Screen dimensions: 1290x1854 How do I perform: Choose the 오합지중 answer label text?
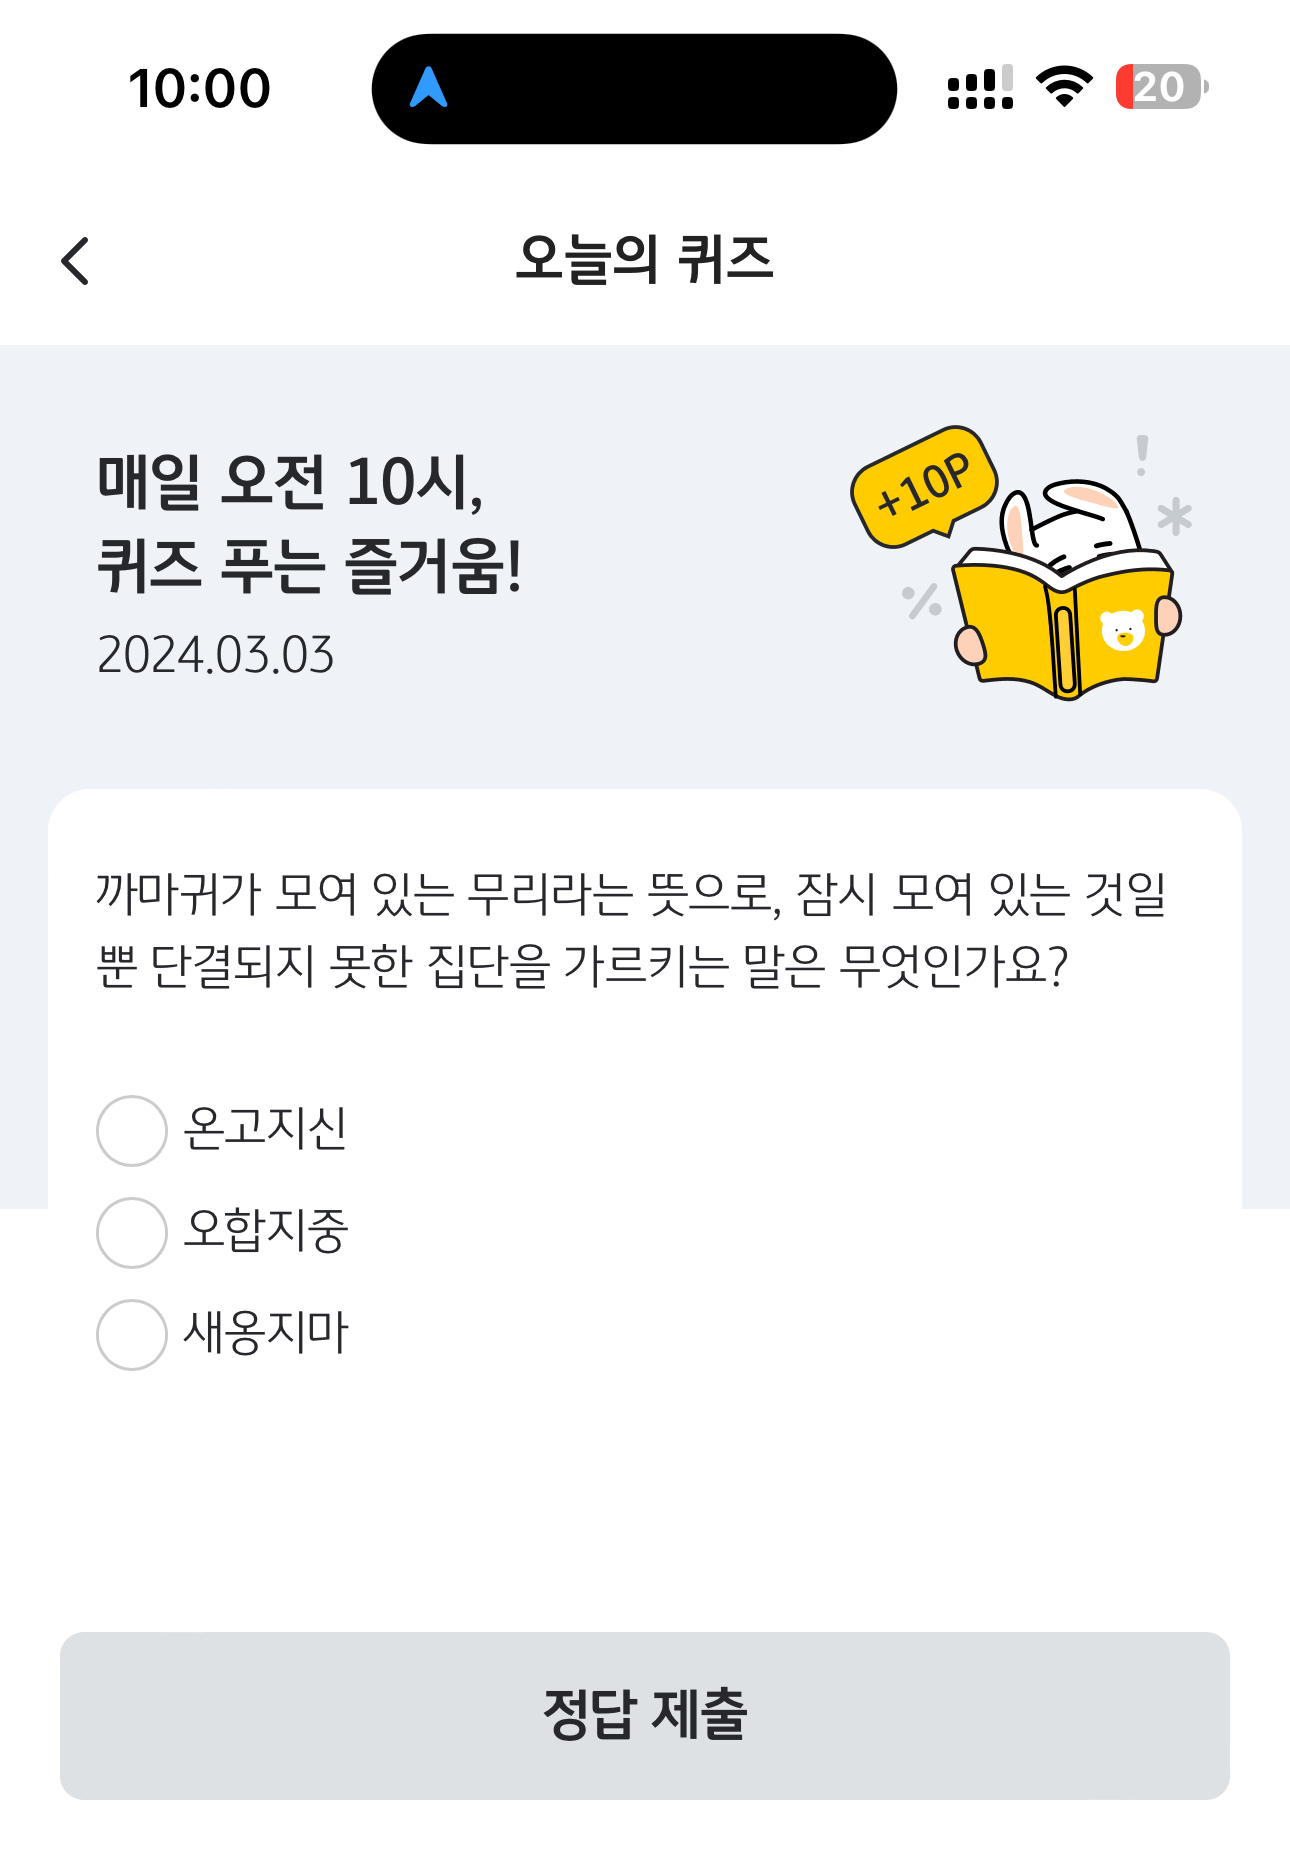tap(266, 1230)
